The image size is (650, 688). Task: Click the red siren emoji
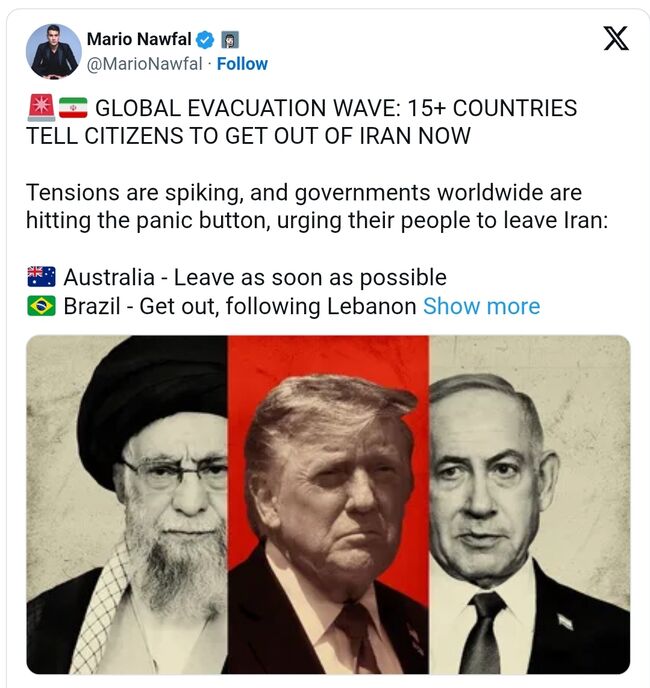[41, 108]
